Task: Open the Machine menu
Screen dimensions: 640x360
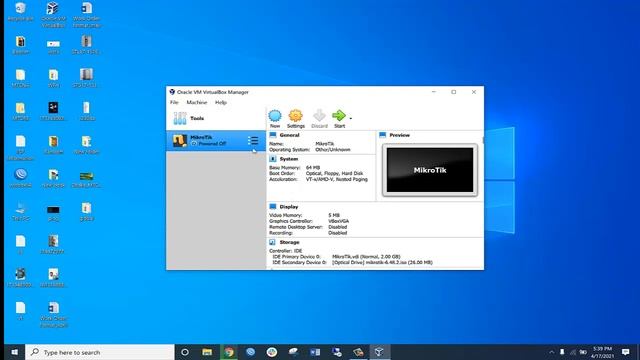Action: pyautogui.click(x=197, y=102)
